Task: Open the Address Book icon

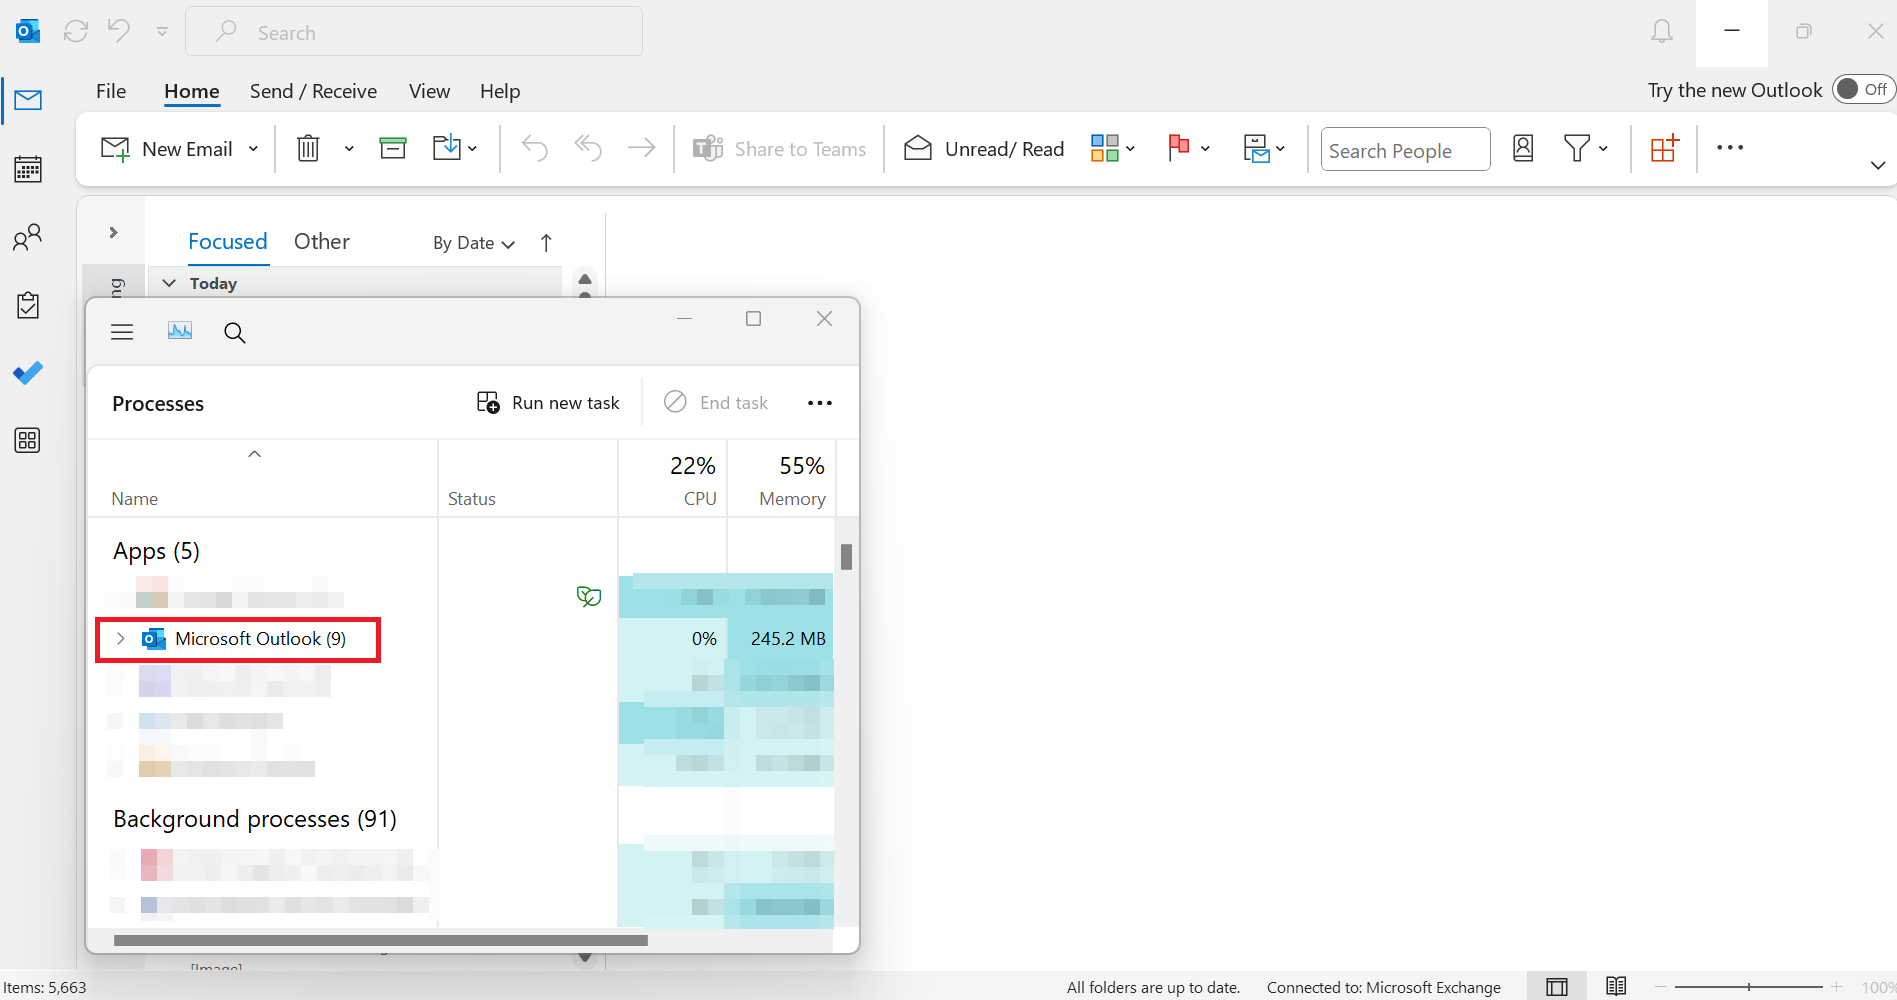Action: [x=1523, y=148]
